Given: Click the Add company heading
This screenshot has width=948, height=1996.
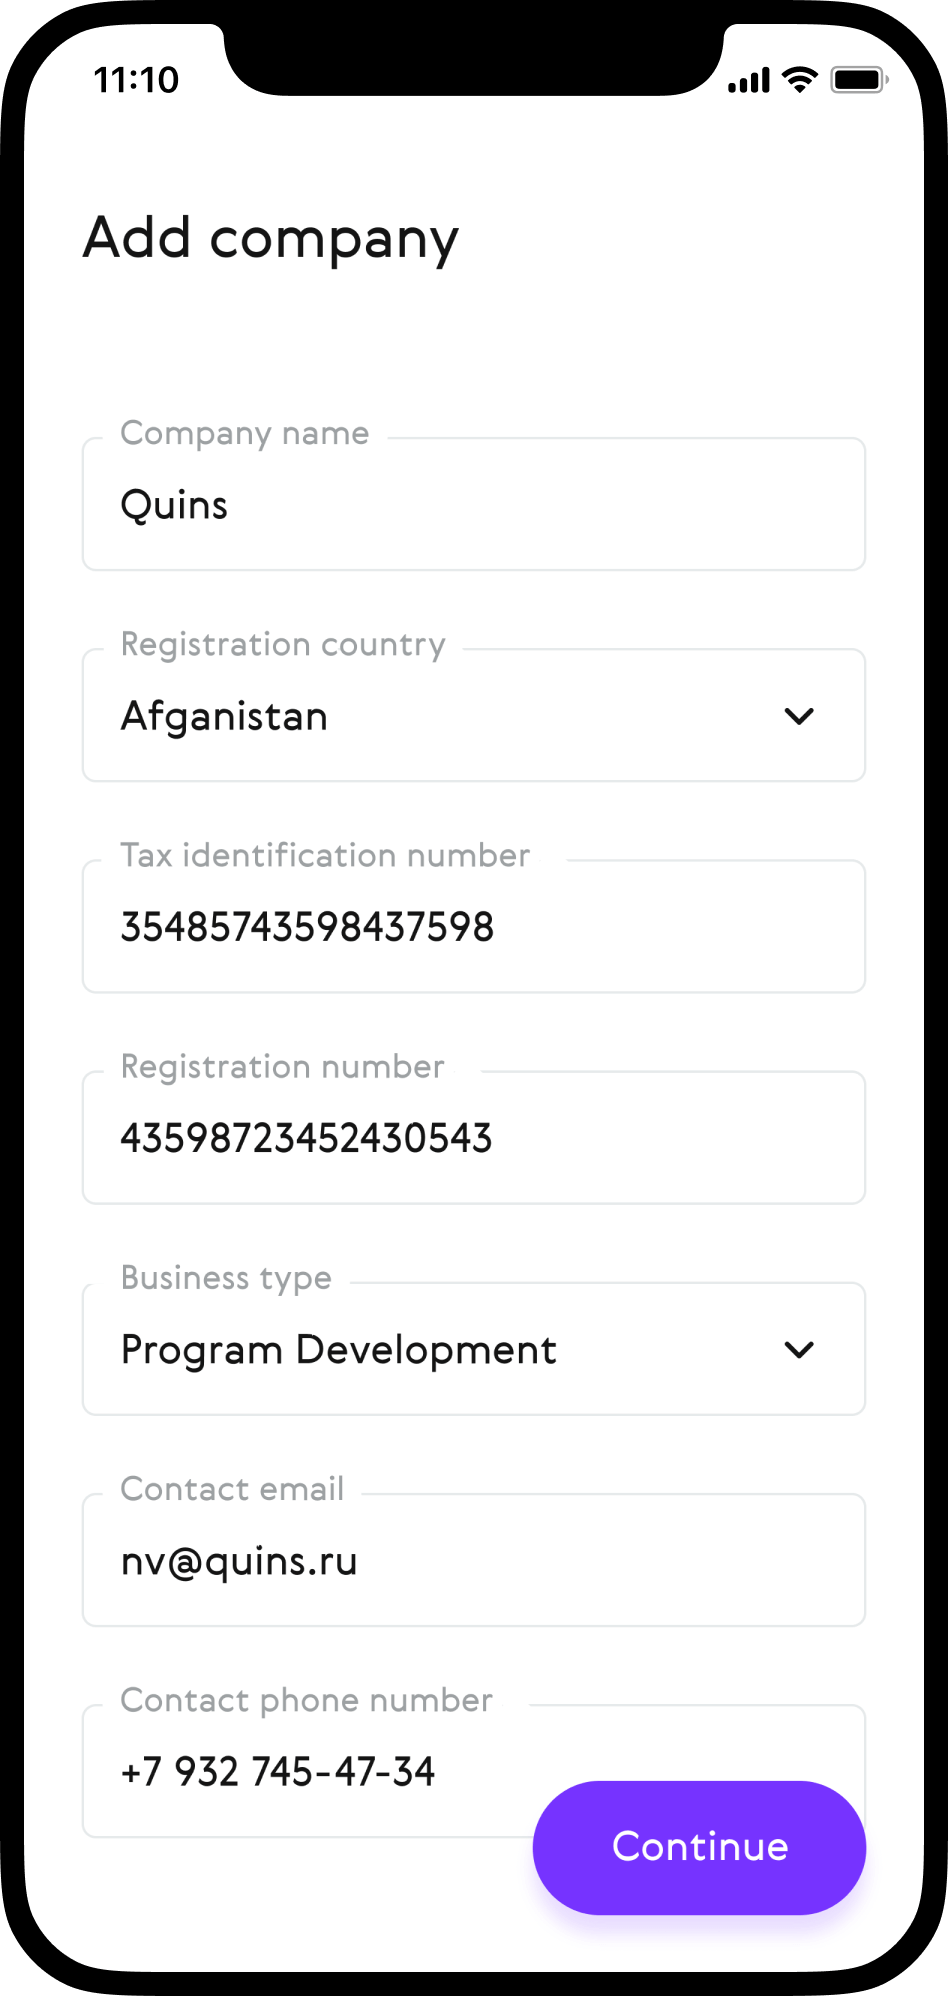Looking at the screenshot, I should point(271,238).
